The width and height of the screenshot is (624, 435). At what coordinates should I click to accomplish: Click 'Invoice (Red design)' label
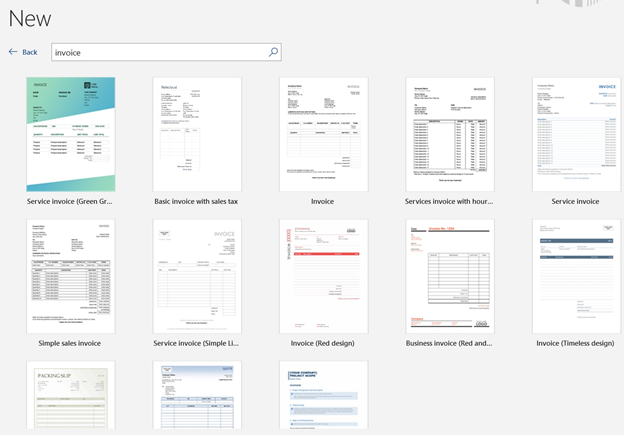[322, 343]
